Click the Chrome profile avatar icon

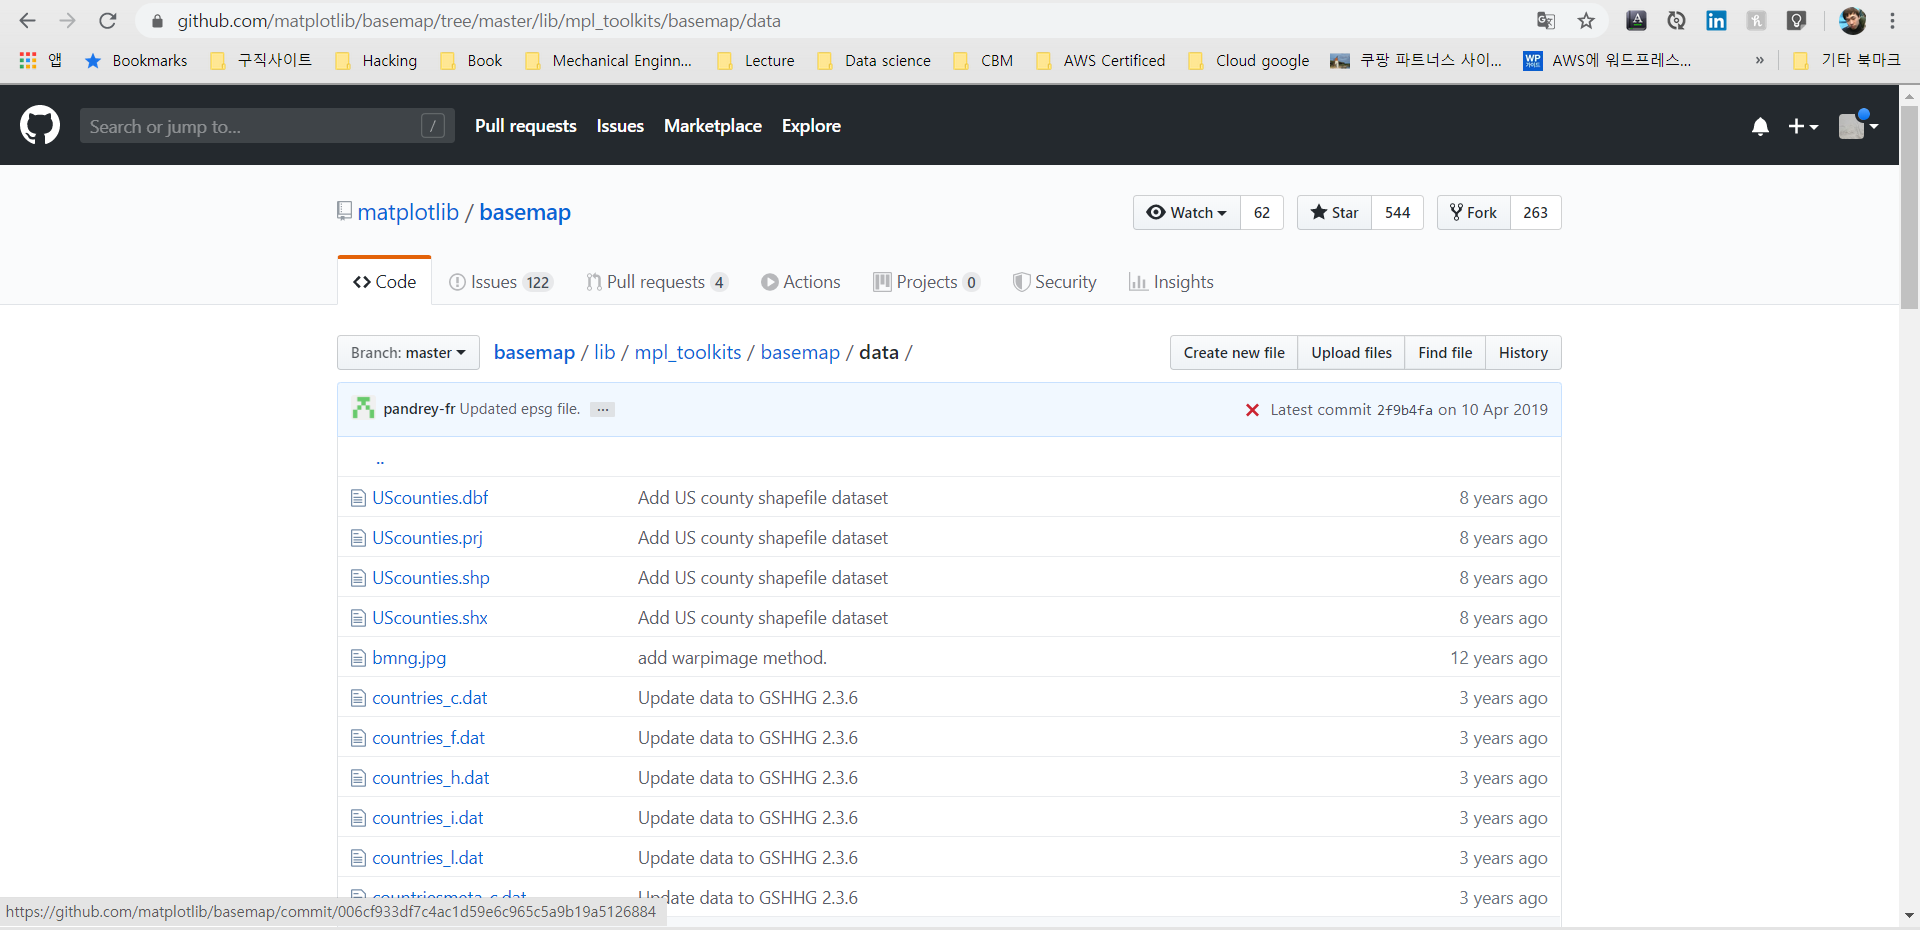pos(1852,21)
